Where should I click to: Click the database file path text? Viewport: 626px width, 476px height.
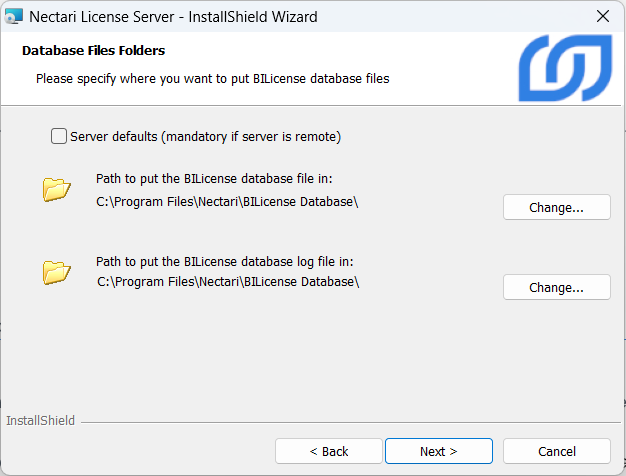click(x=227, y=201)
